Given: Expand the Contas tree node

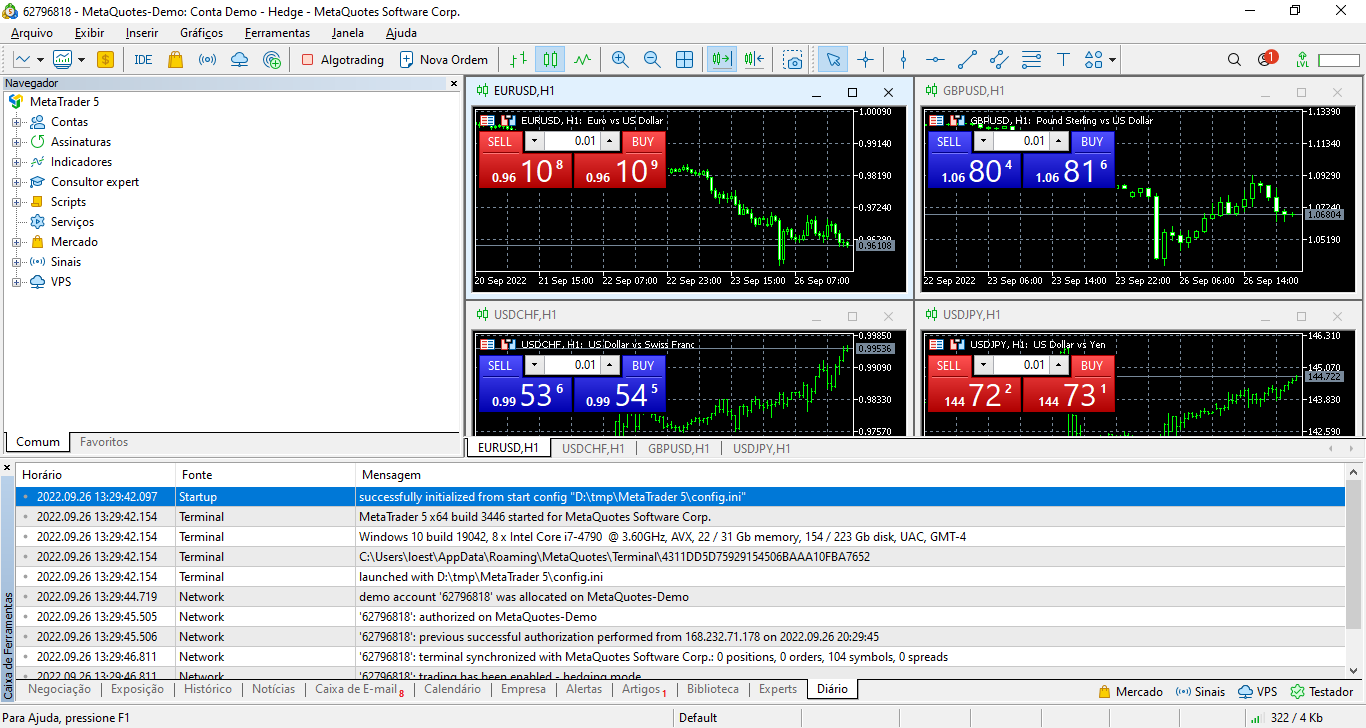Looking at the screenshot, I should tap(16, 122).
